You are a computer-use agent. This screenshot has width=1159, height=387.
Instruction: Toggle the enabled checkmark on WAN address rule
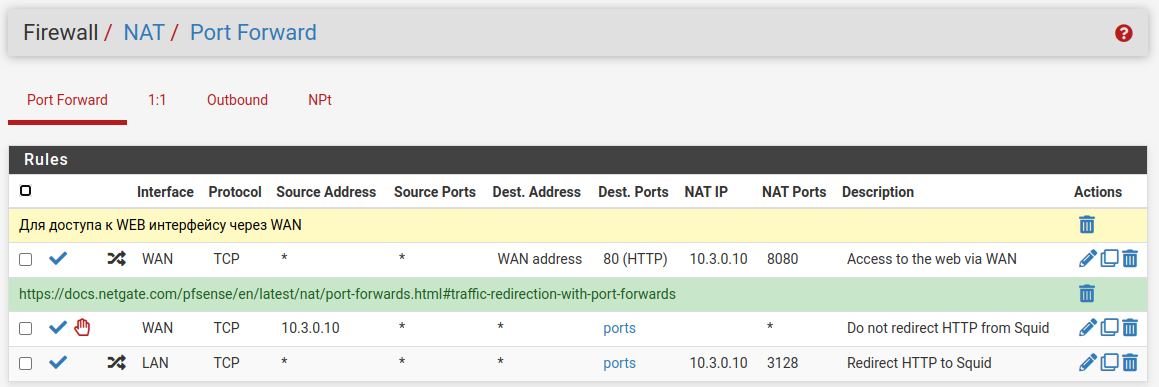[x=58, y=258]
